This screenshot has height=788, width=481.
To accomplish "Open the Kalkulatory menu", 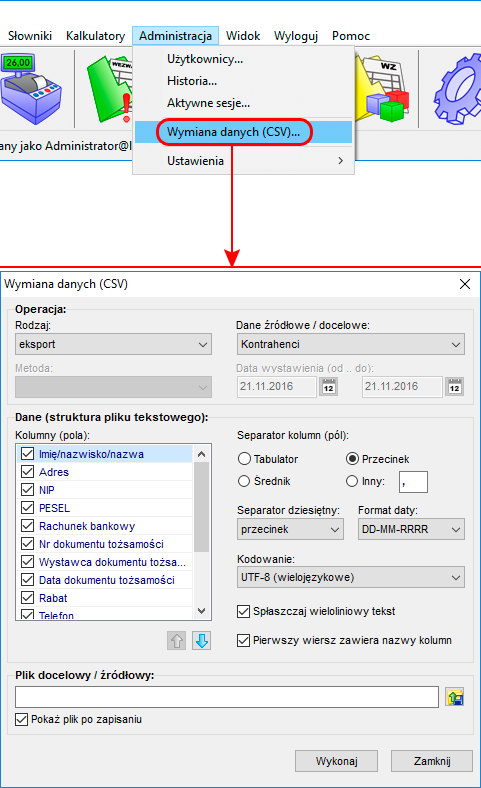I will [95, 36].
